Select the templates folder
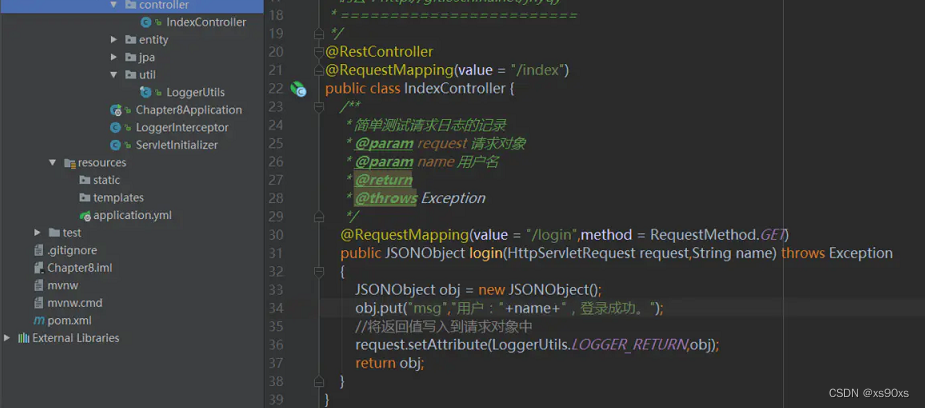Image resolution: width=925 pixels, height=408 pixels. (118, 198)
